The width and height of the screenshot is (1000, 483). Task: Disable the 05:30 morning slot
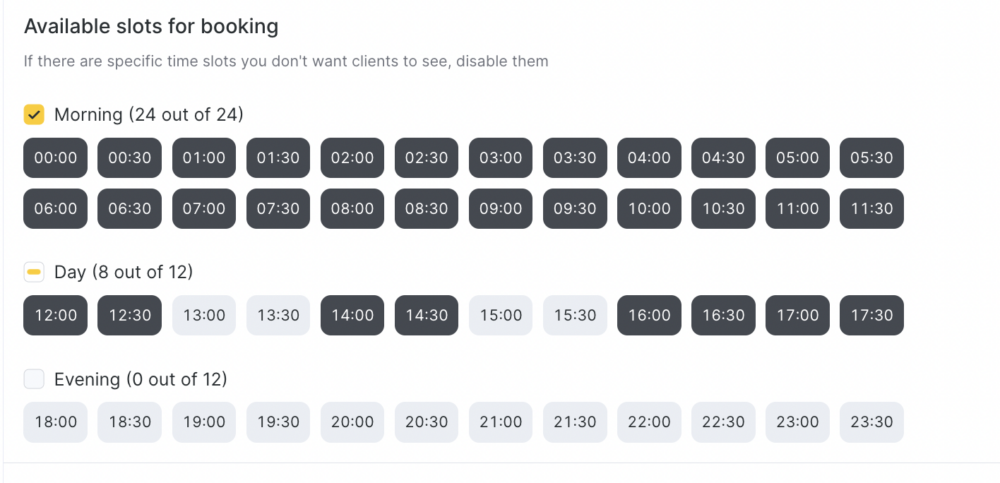coord(871,158)
